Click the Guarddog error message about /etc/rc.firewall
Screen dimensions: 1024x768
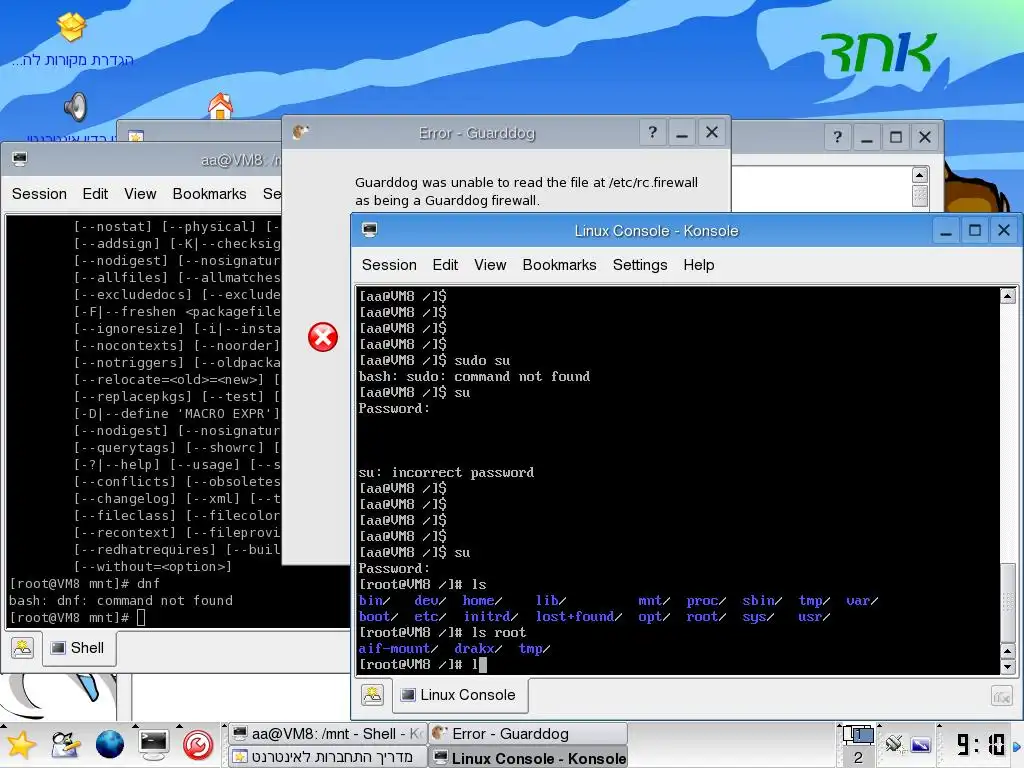pyautogui.click(x=526, y=191)
